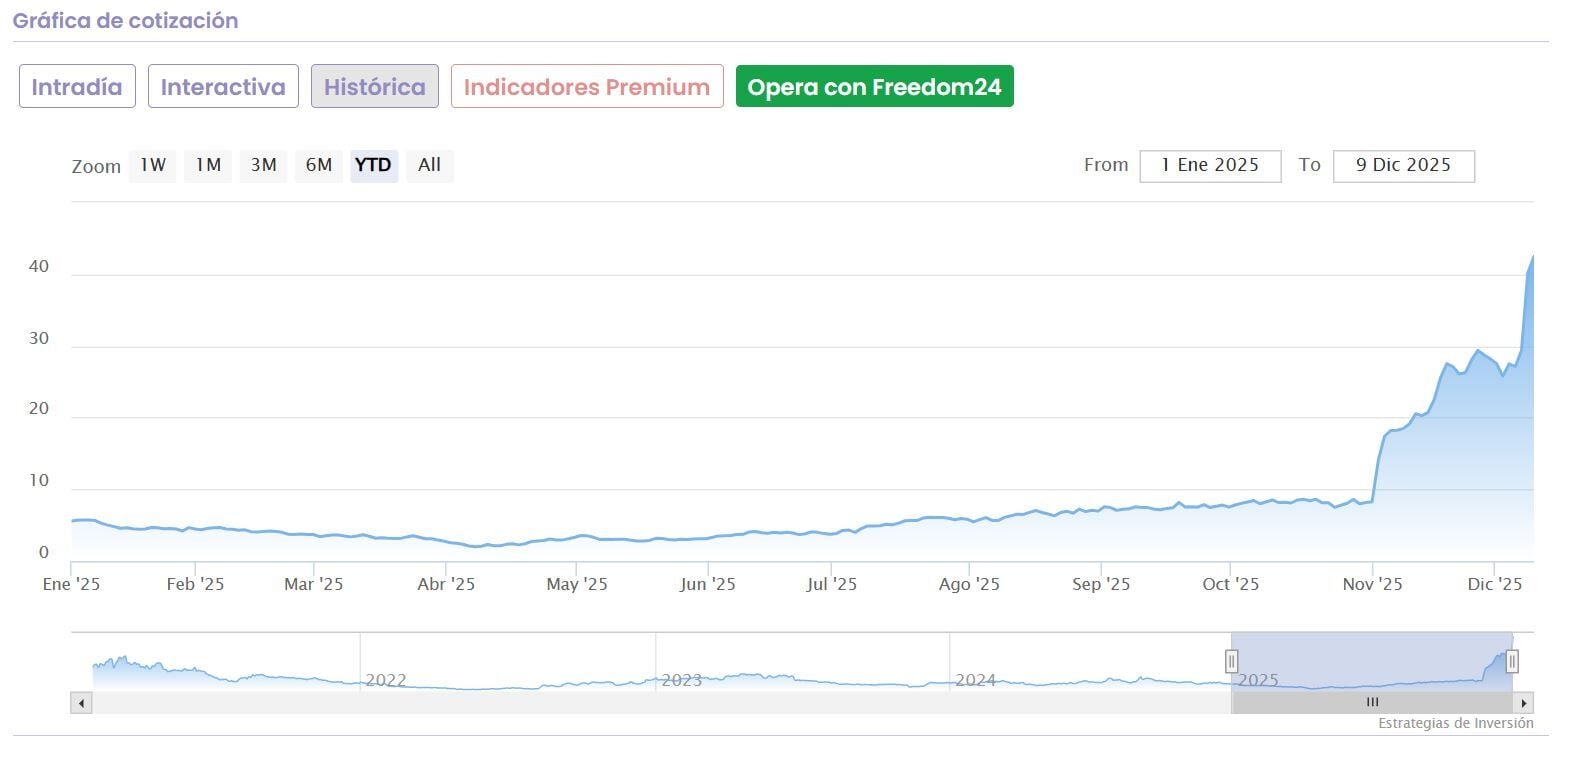Select the Histórica chart tab

click(x=374, y=87)
